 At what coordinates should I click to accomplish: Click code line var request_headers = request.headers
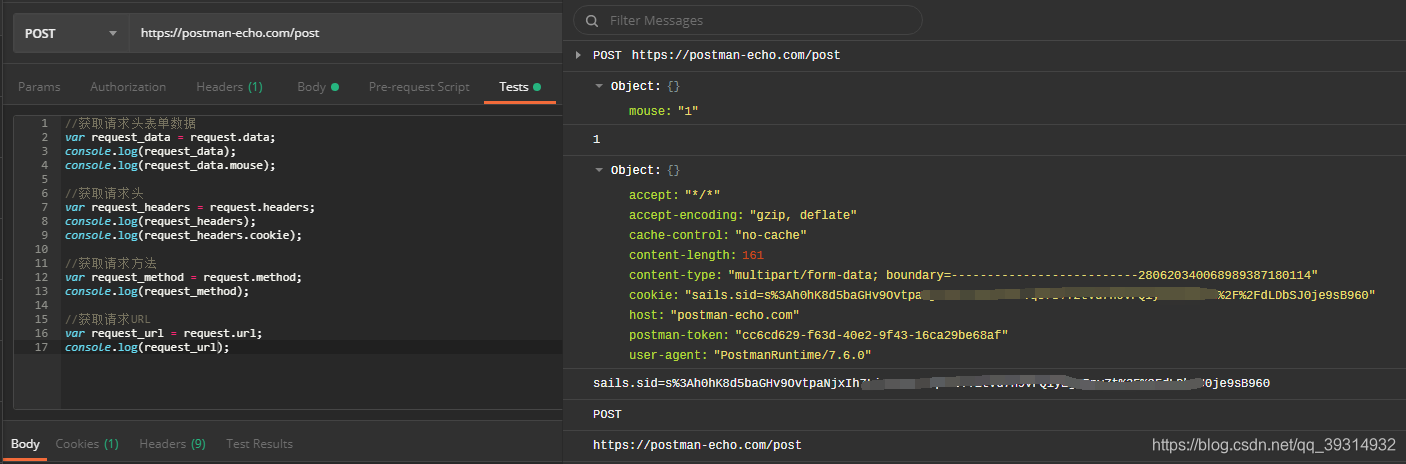pyautogui.click(x=190, y=207)
